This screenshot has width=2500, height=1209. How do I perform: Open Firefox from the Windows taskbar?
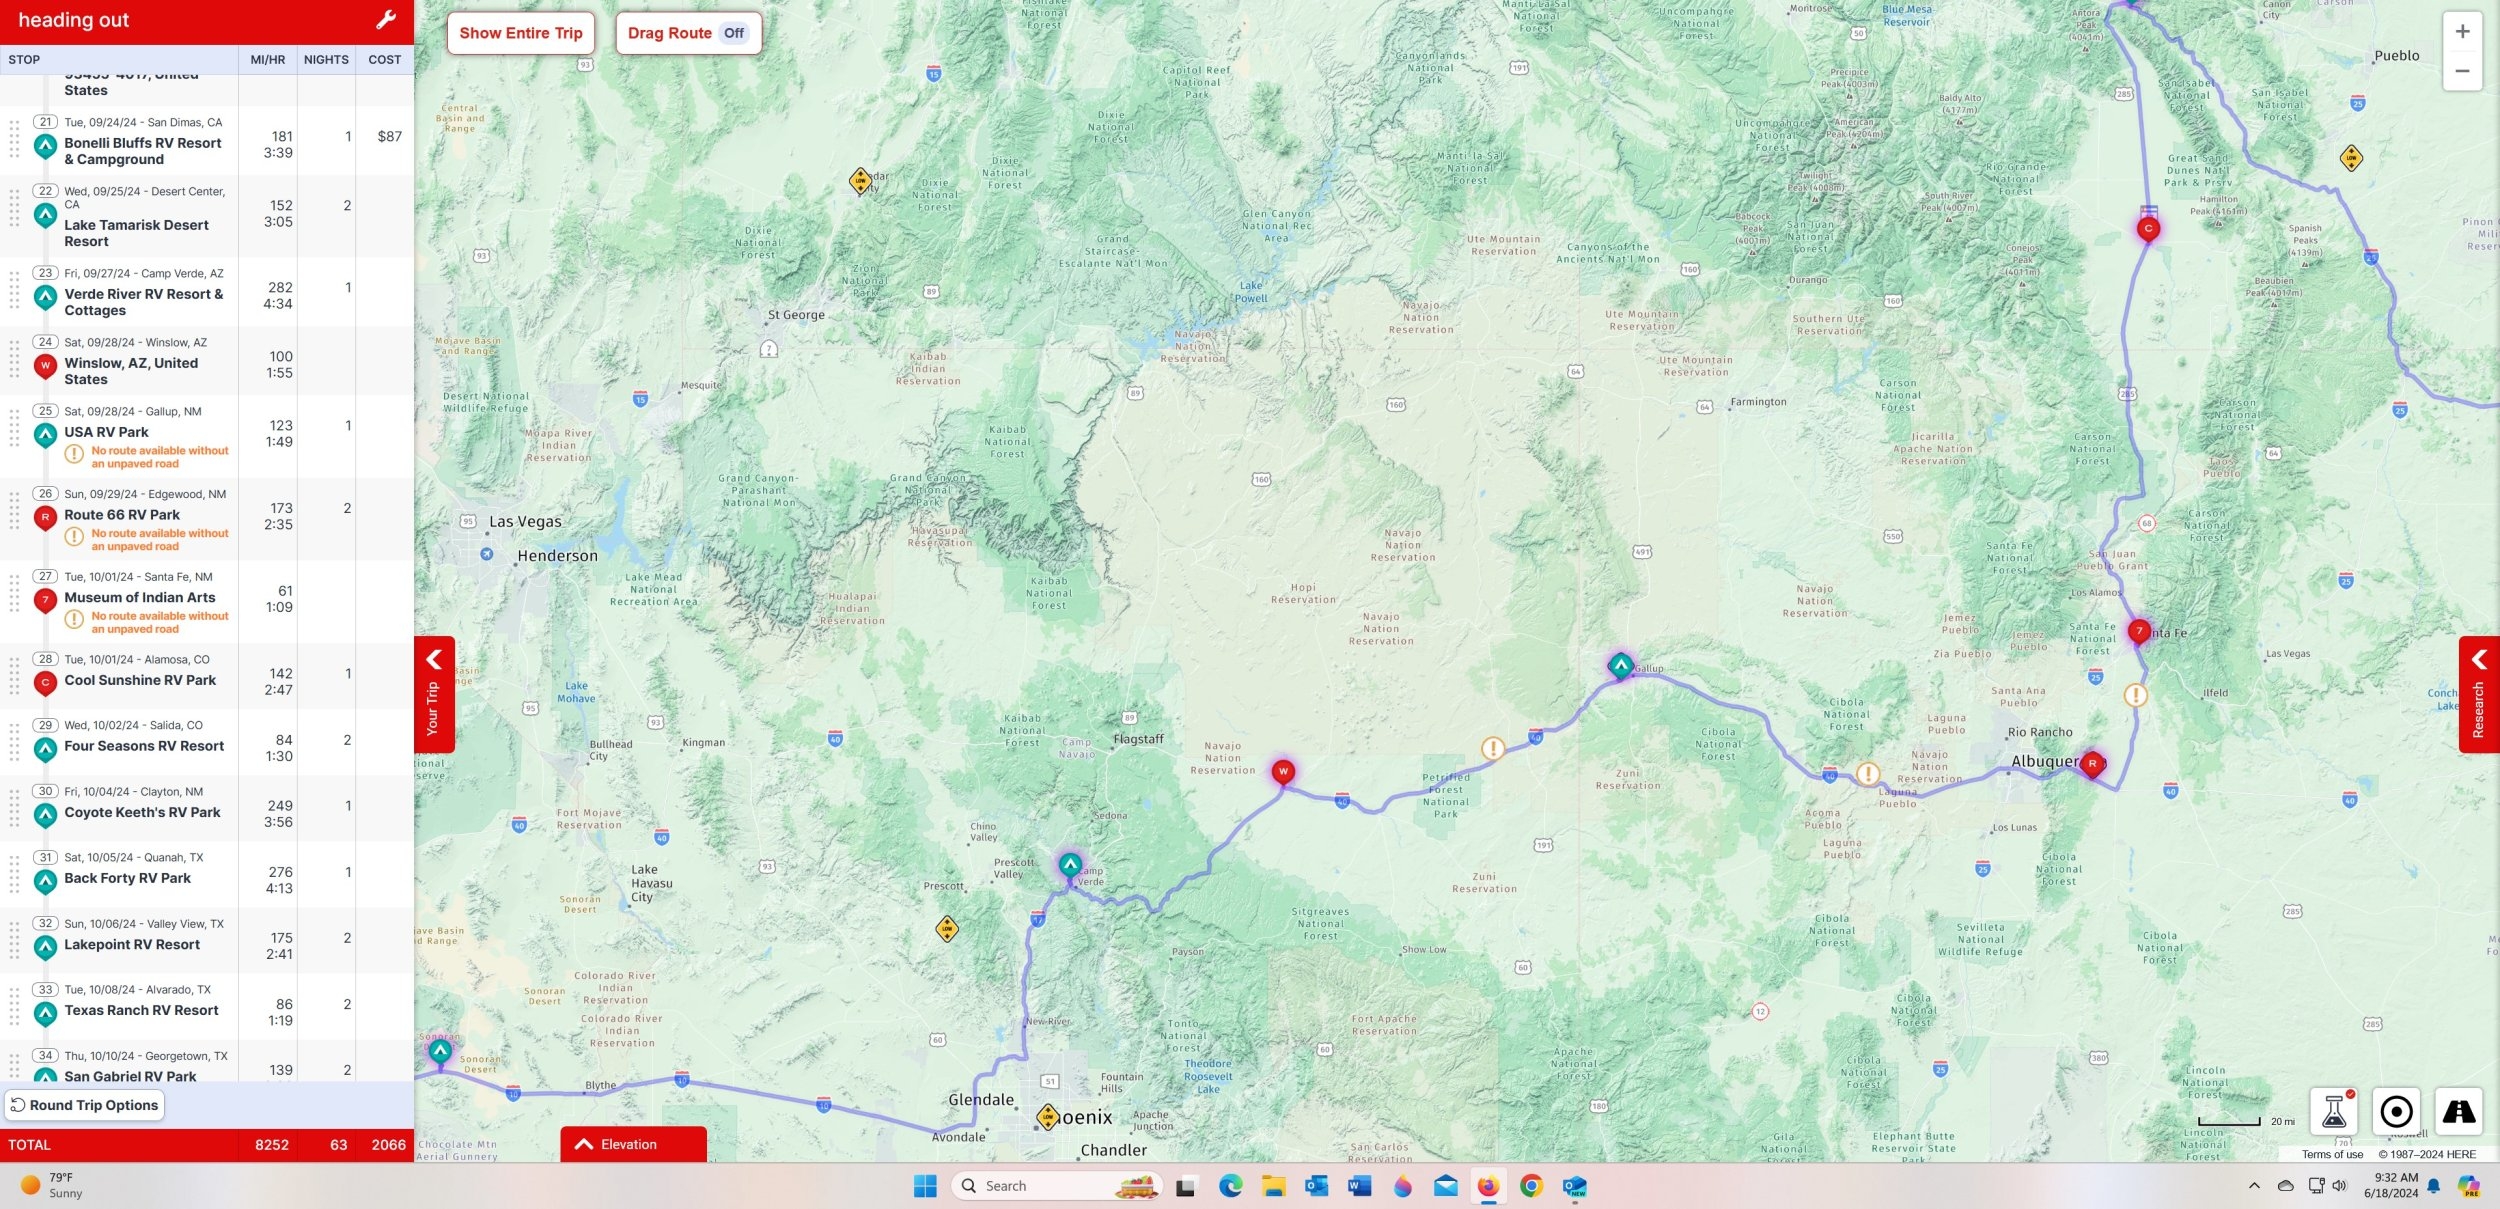click(x=1488, y=1186)
